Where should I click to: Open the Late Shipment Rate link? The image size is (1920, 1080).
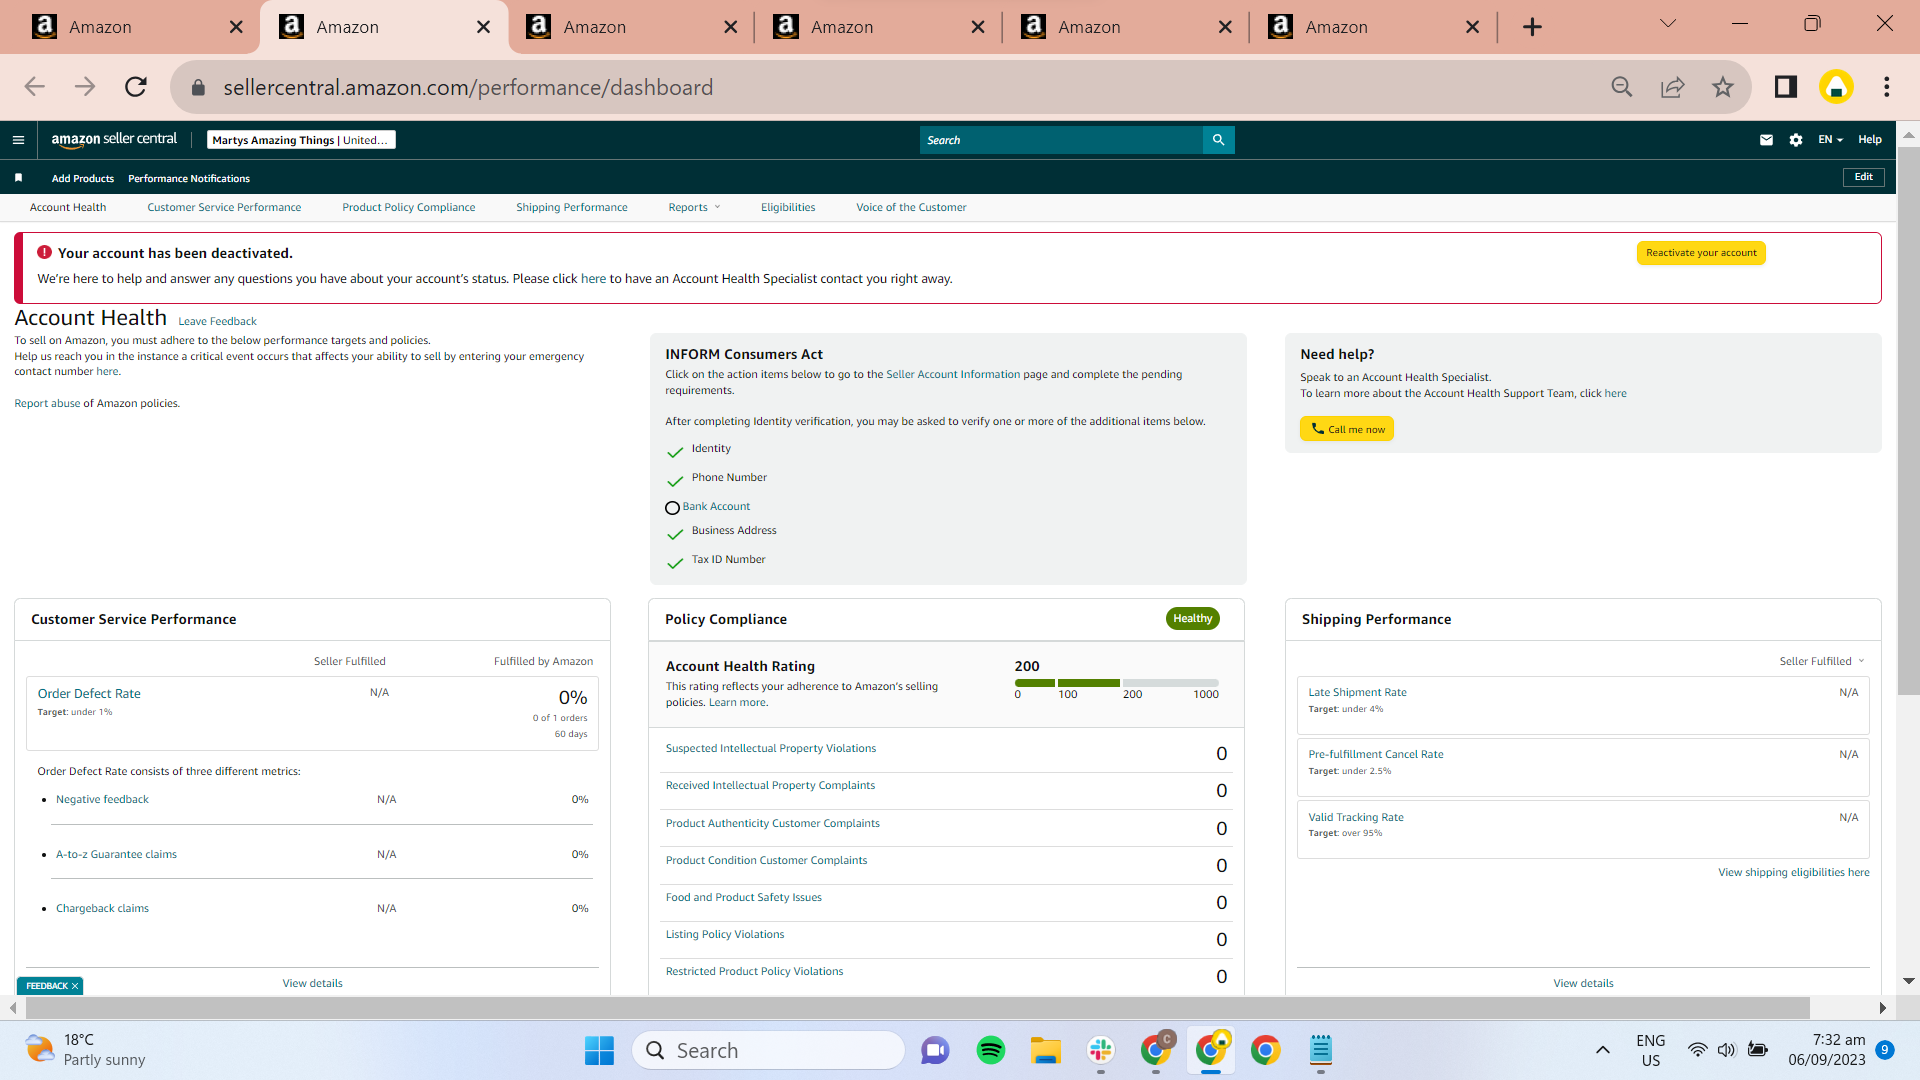(1357, 692)
